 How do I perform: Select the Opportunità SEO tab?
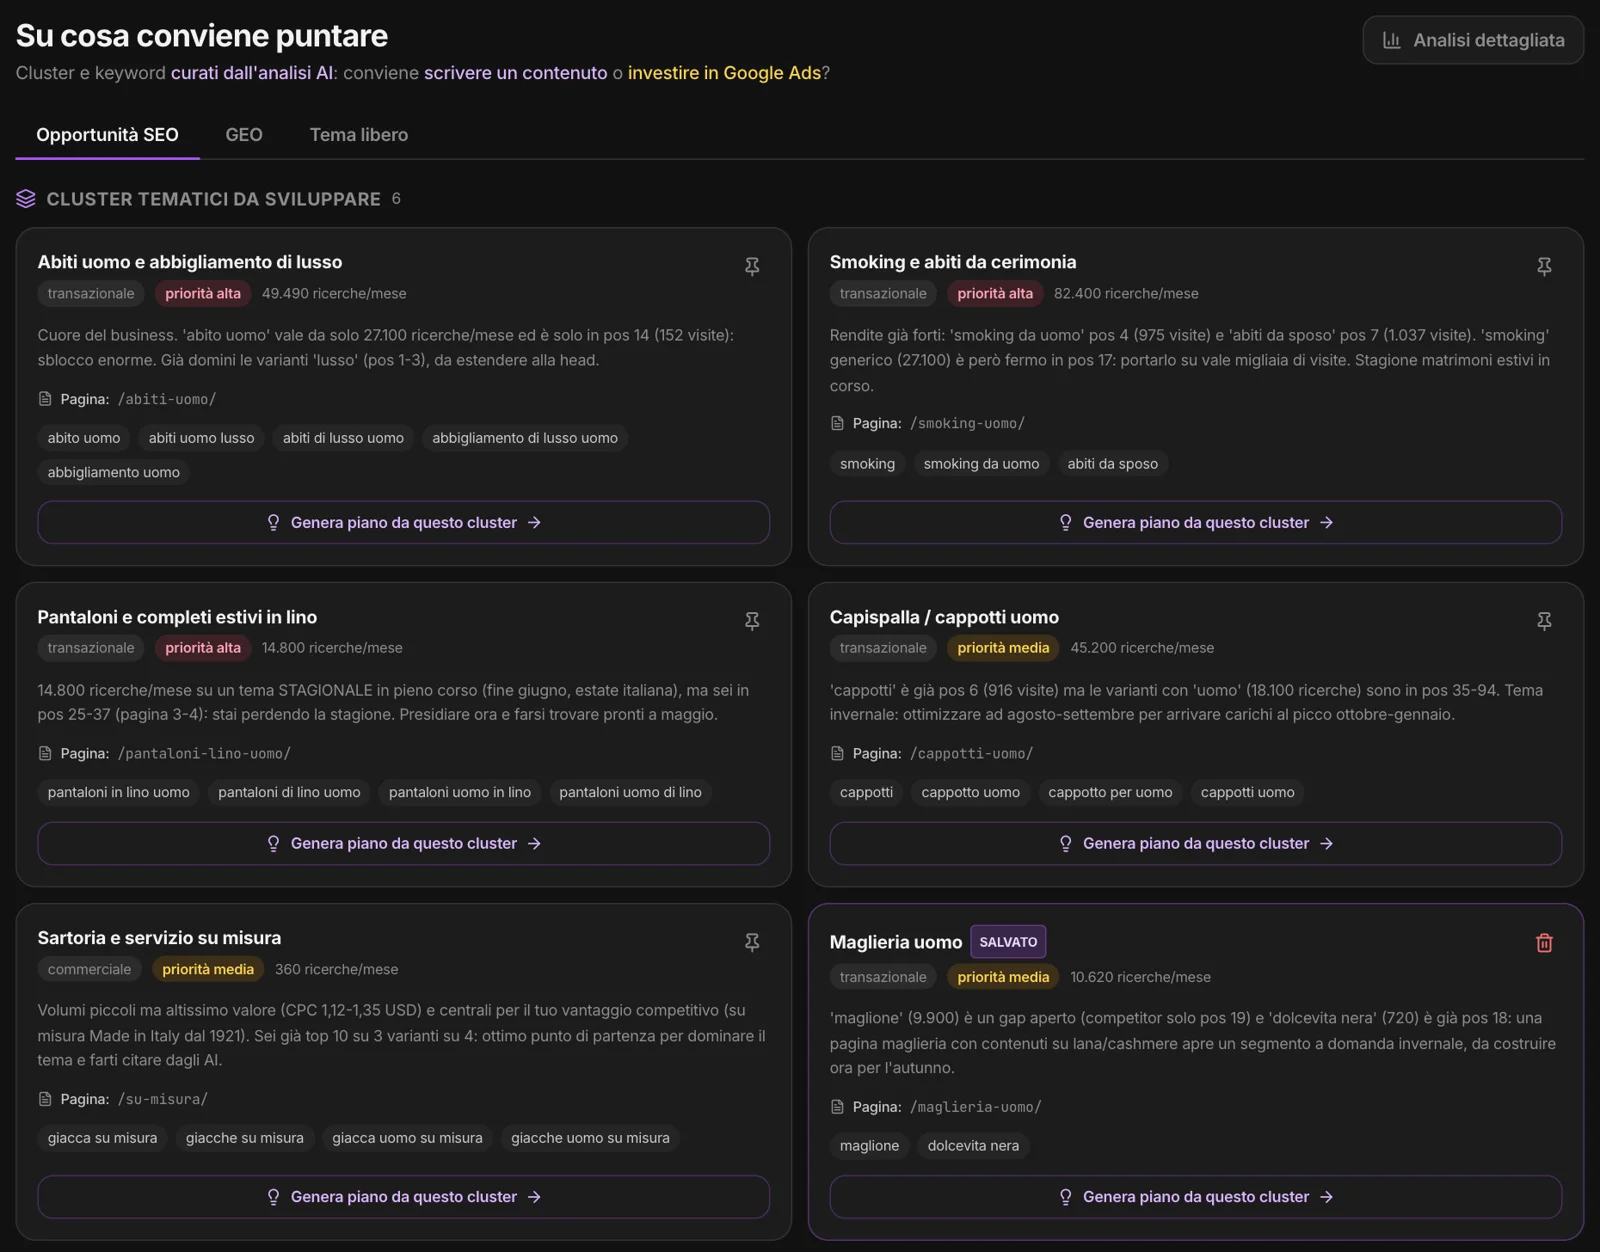point(107,135)
